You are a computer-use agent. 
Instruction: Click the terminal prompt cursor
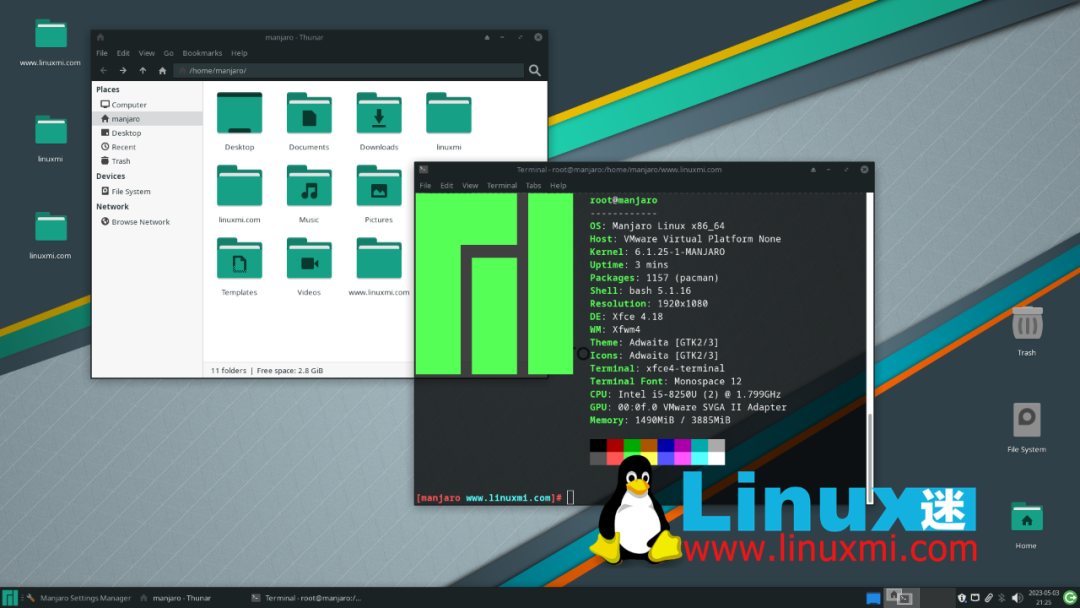coord(570,498)
